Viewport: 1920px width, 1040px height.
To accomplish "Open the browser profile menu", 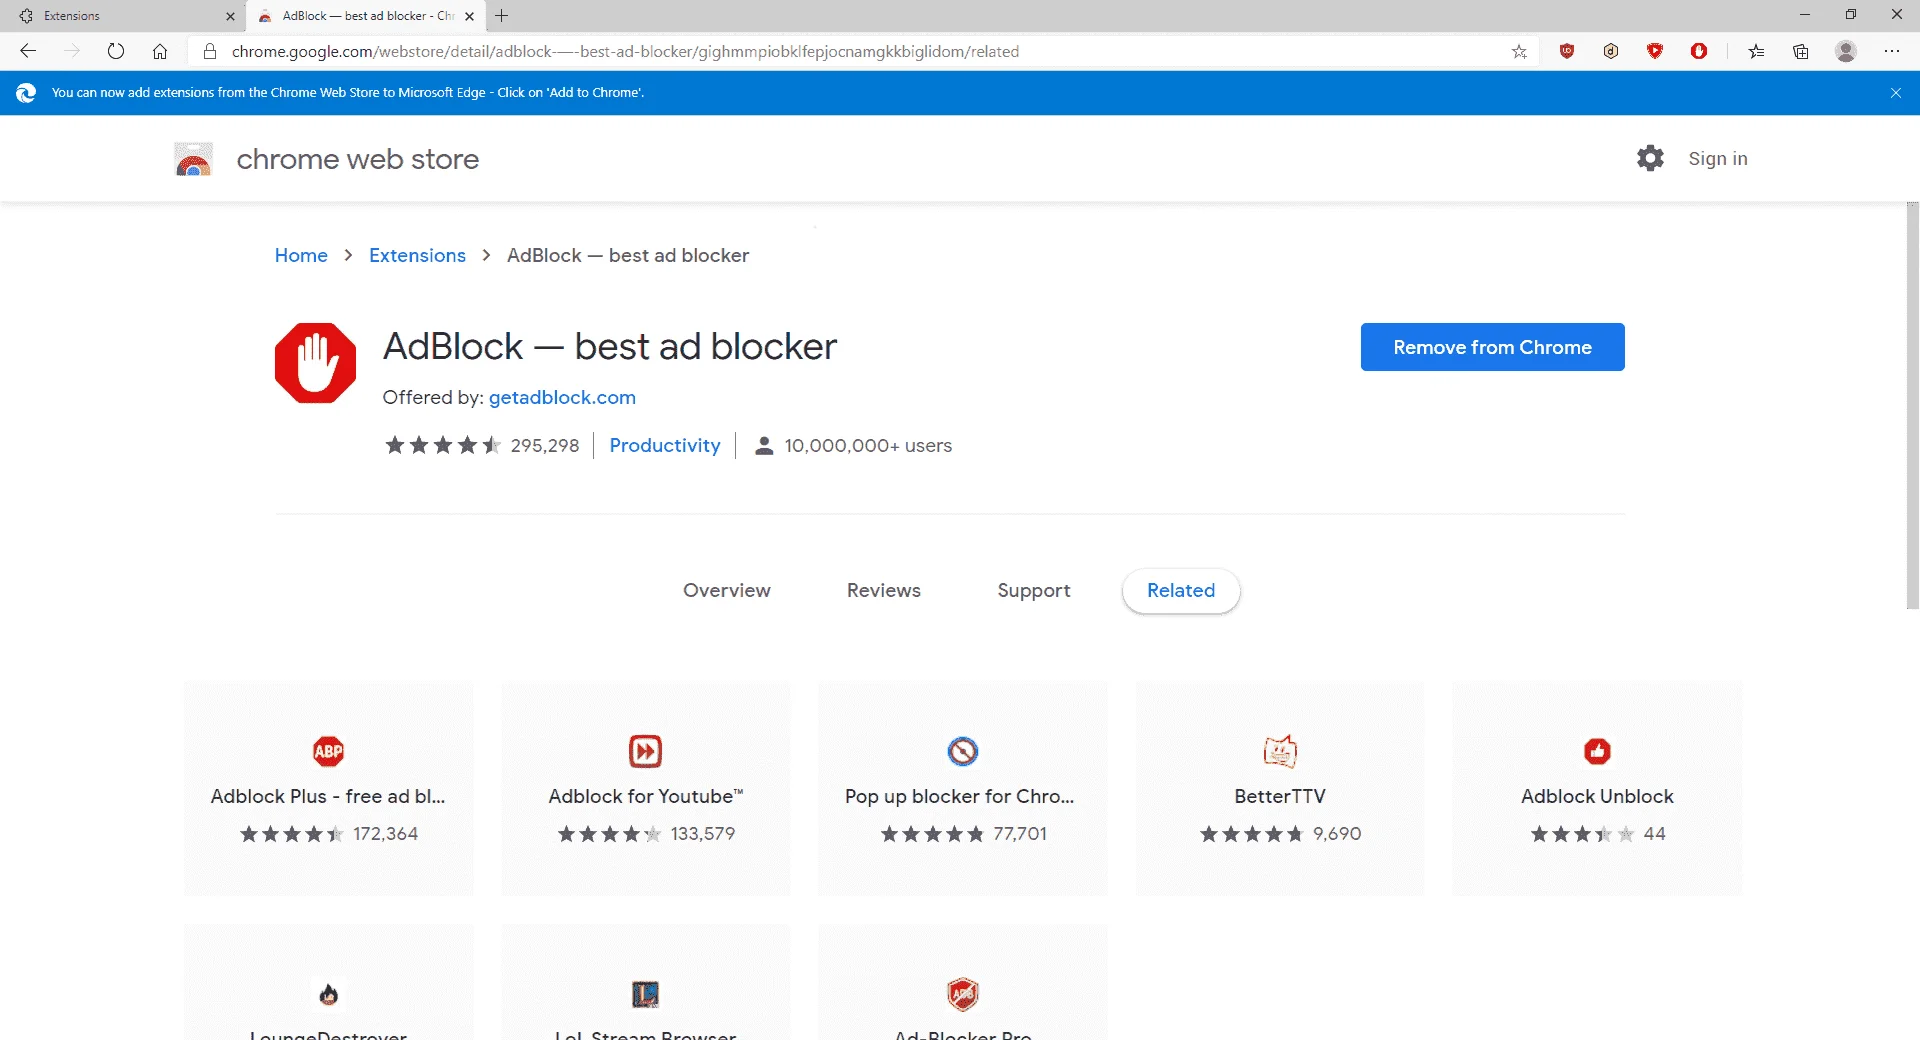I will coord(1846,51).
